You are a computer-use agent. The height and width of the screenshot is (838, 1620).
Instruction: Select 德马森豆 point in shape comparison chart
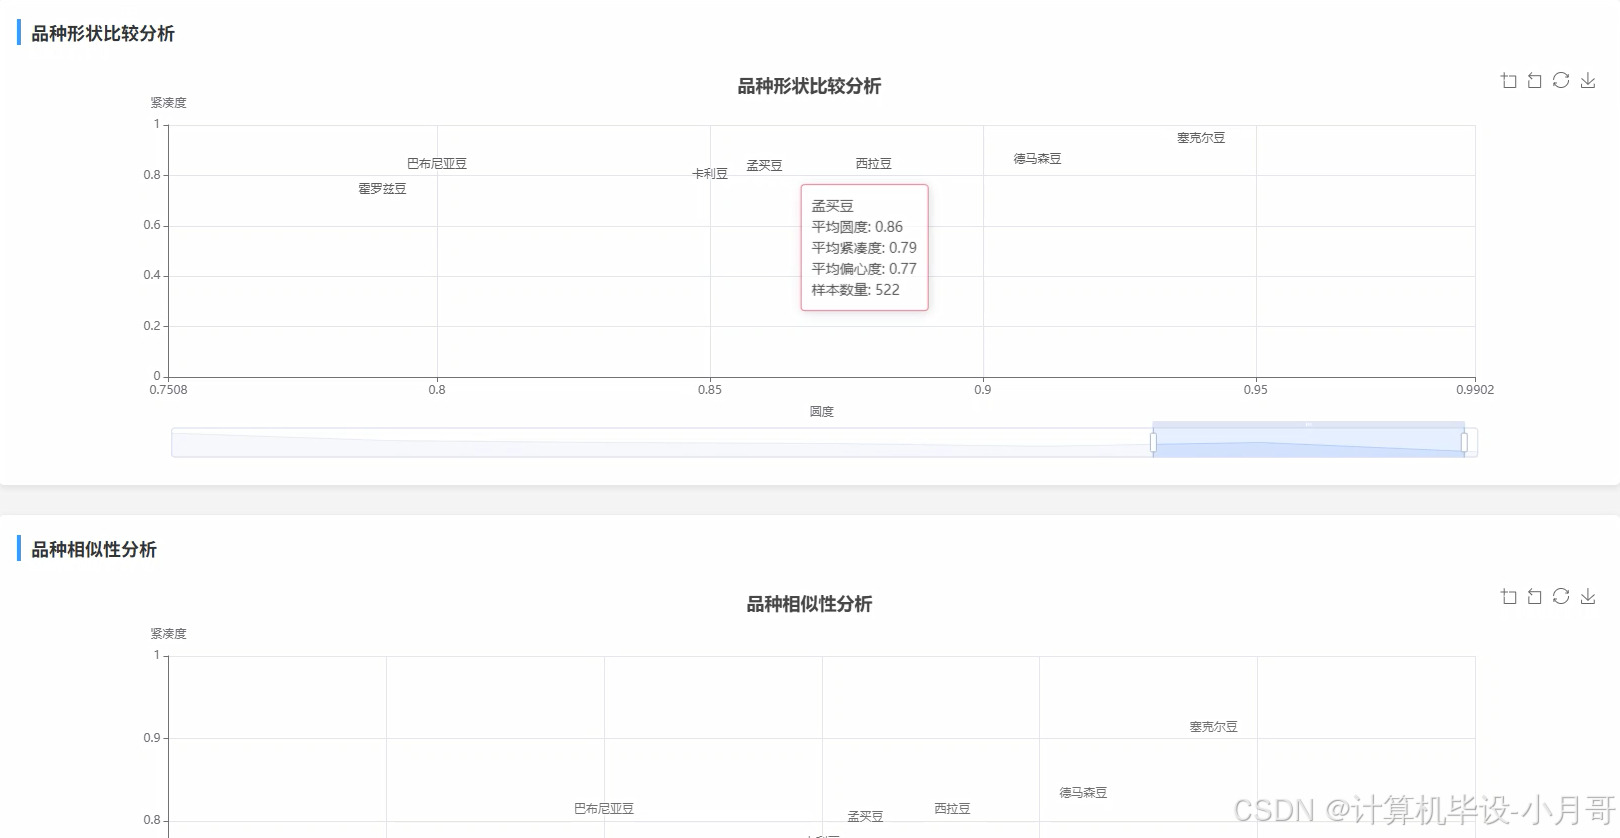tap(1037, 159)
